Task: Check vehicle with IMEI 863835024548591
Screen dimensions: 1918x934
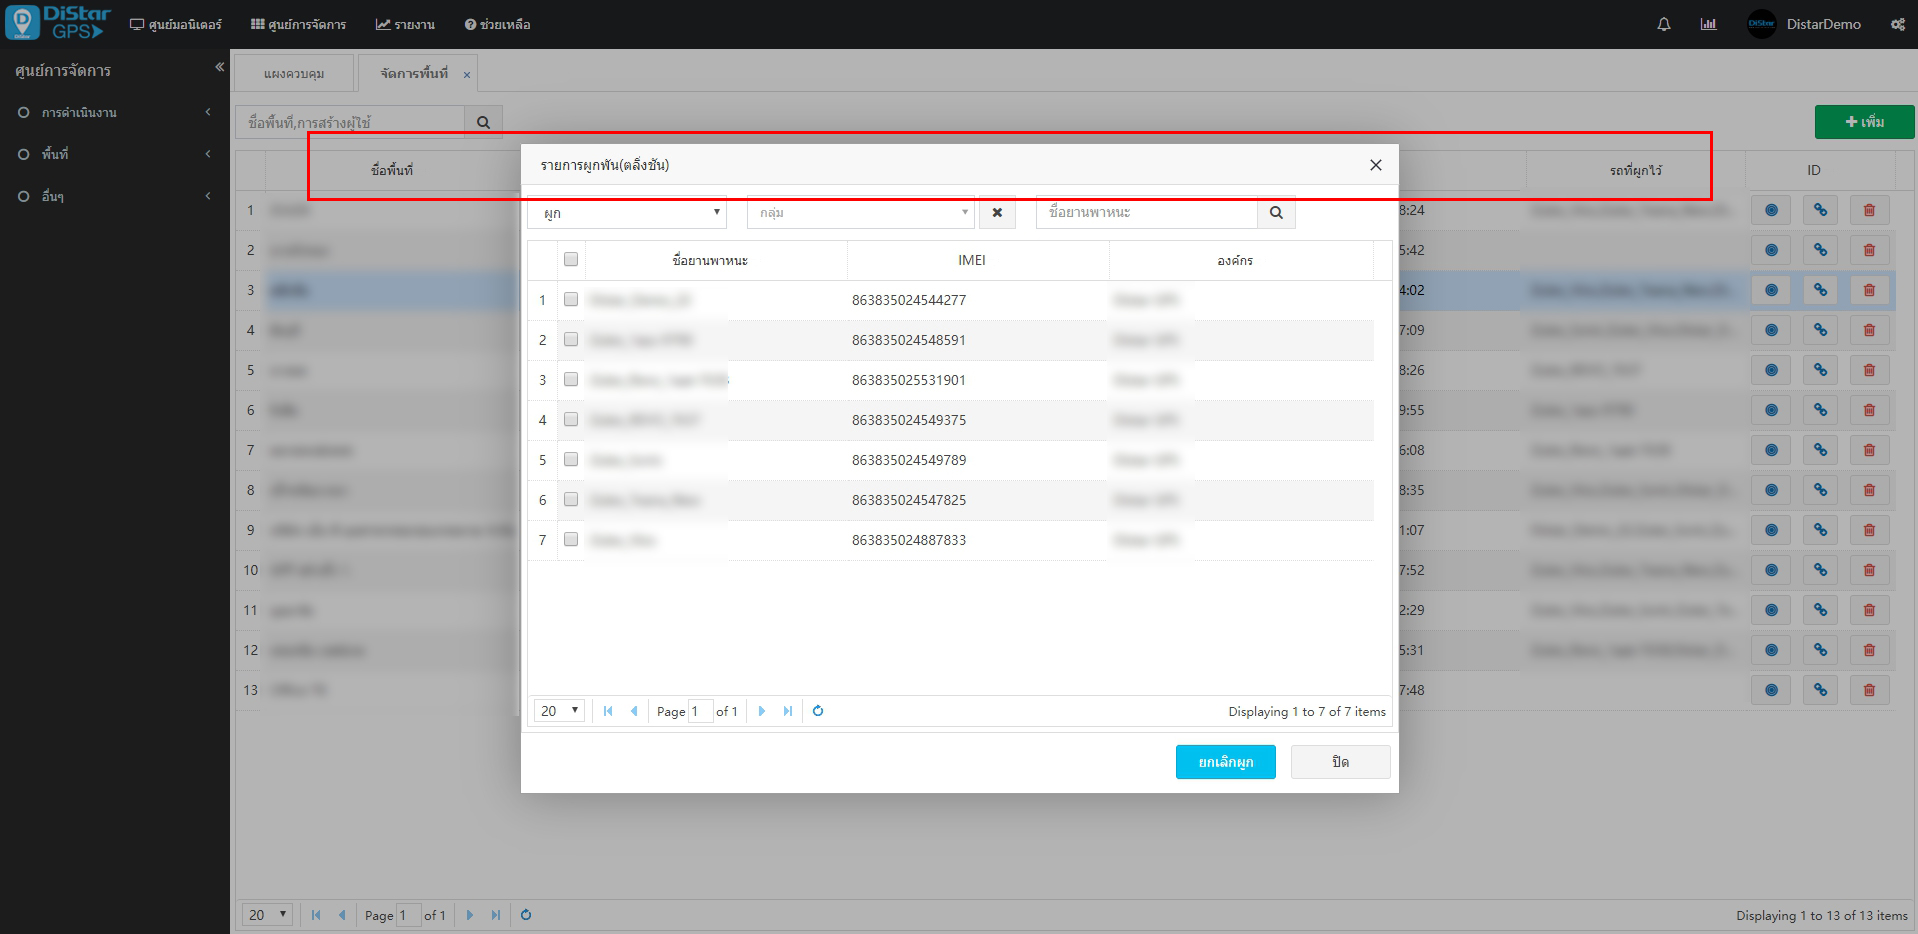Action: click(x=571, y=339)
